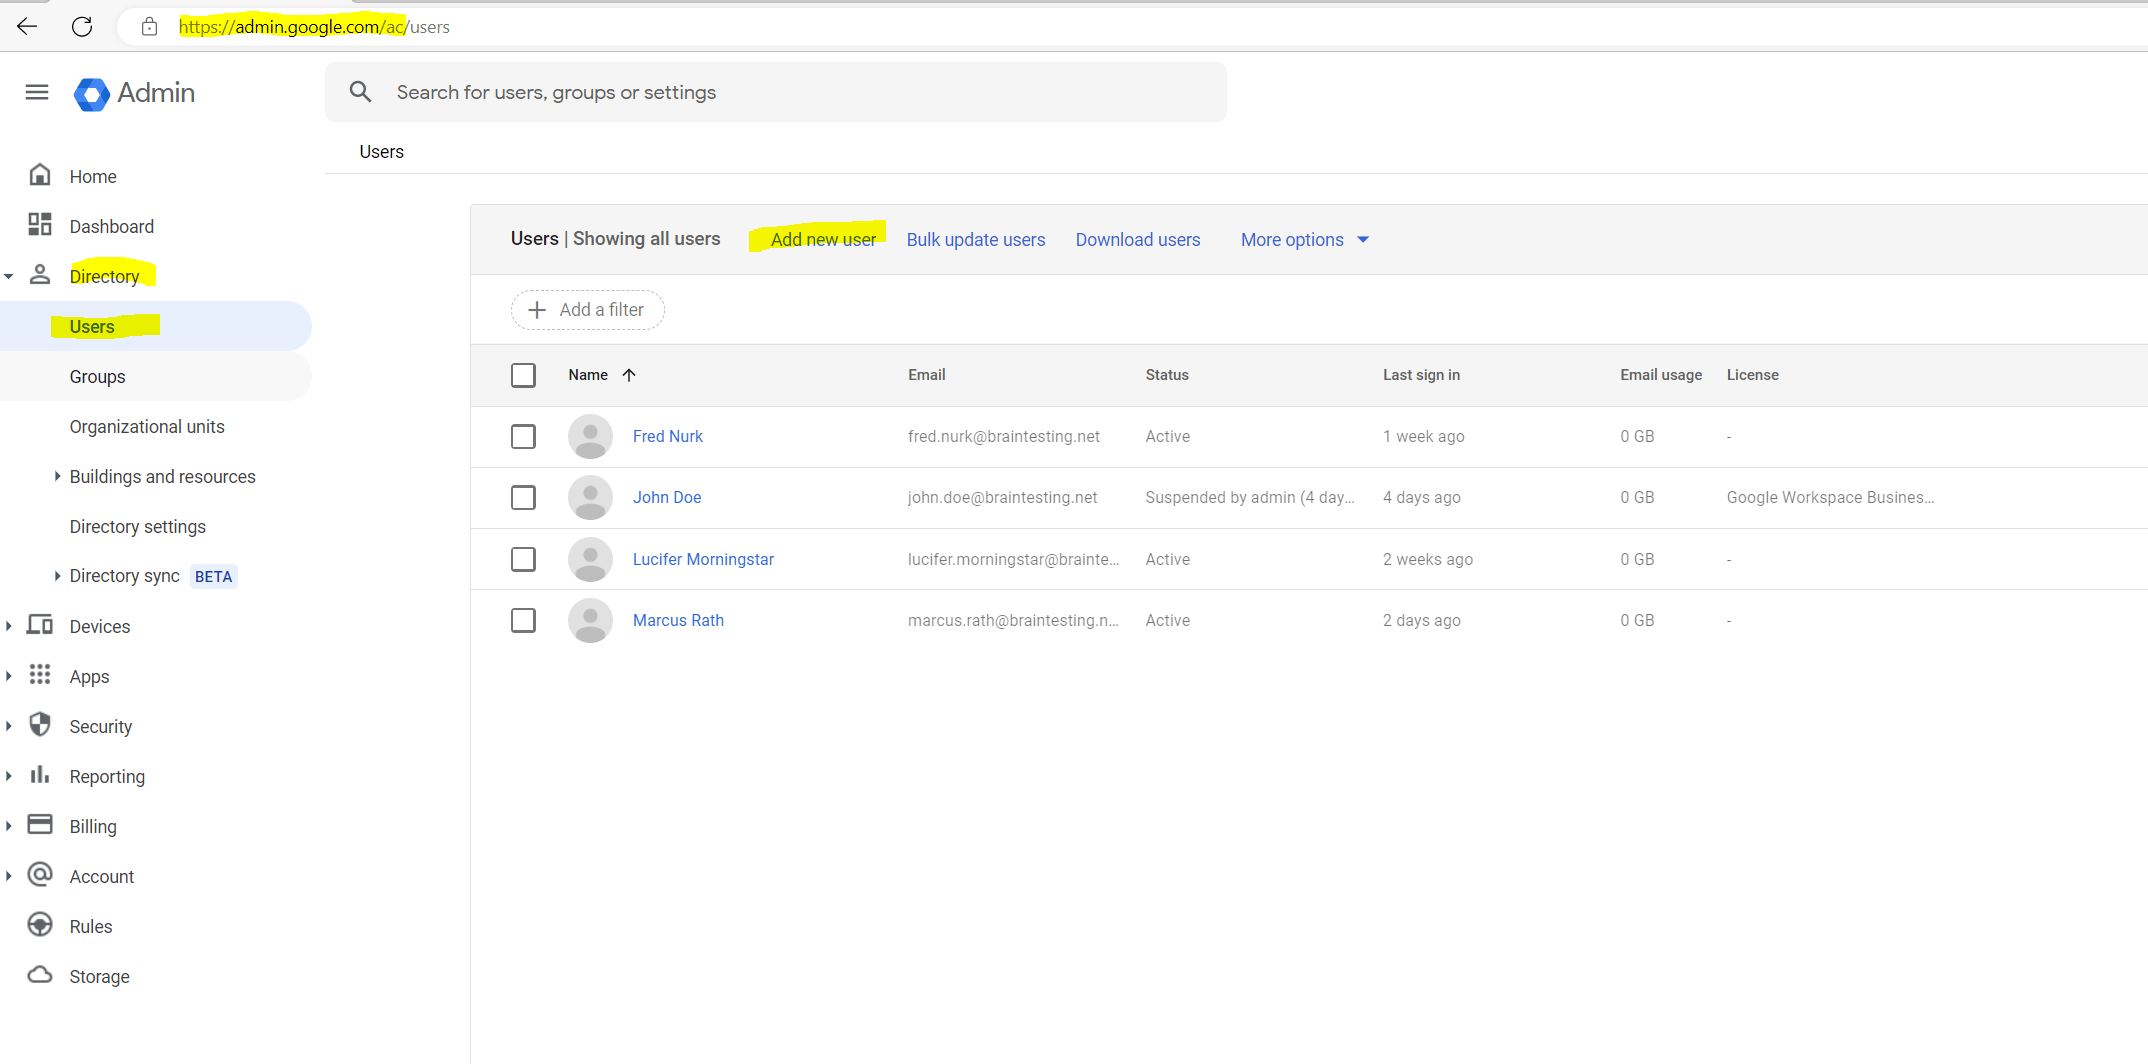Expand the Apps section
This screenshot has height=1064, width=2148.
pyautogui.click(x=10, y=675)
